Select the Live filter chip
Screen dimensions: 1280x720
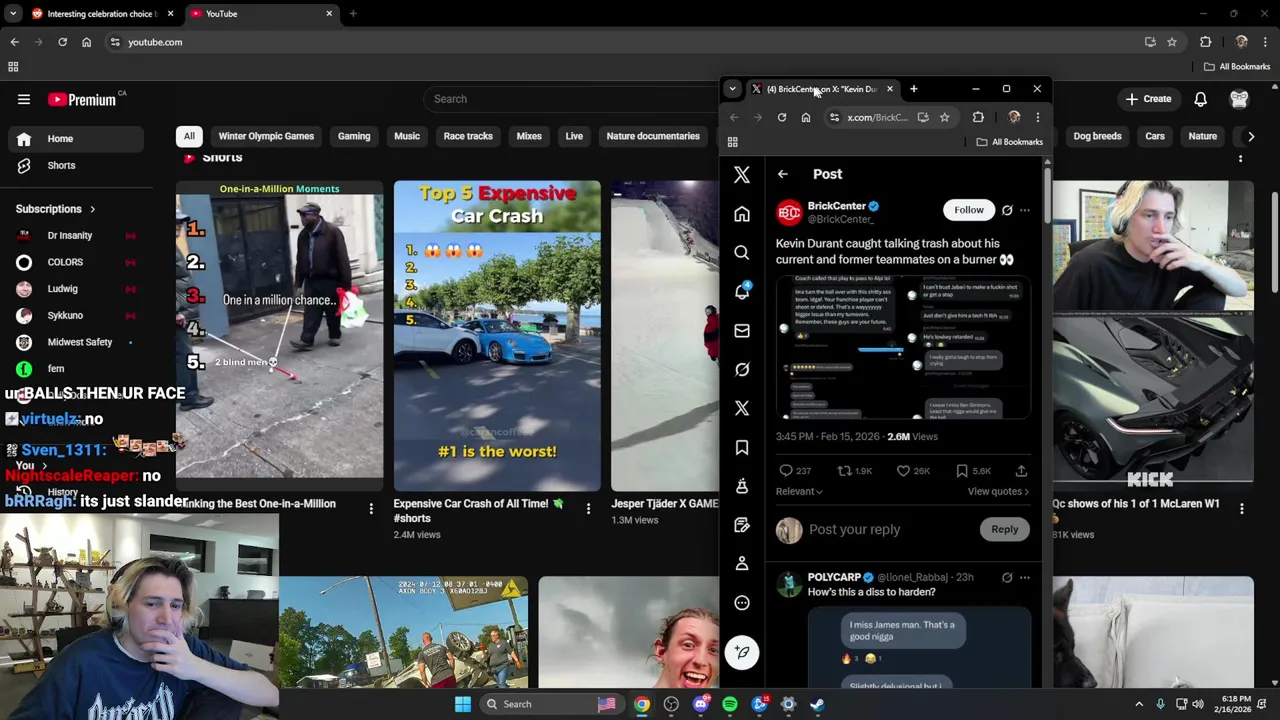pyautogui.click(x=574, y=136)
